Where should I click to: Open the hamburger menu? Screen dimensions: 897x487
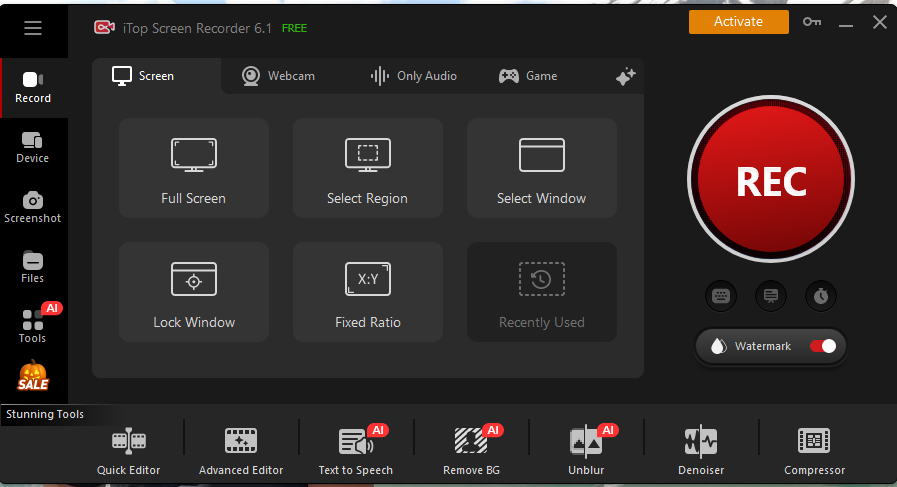(33, 28)
